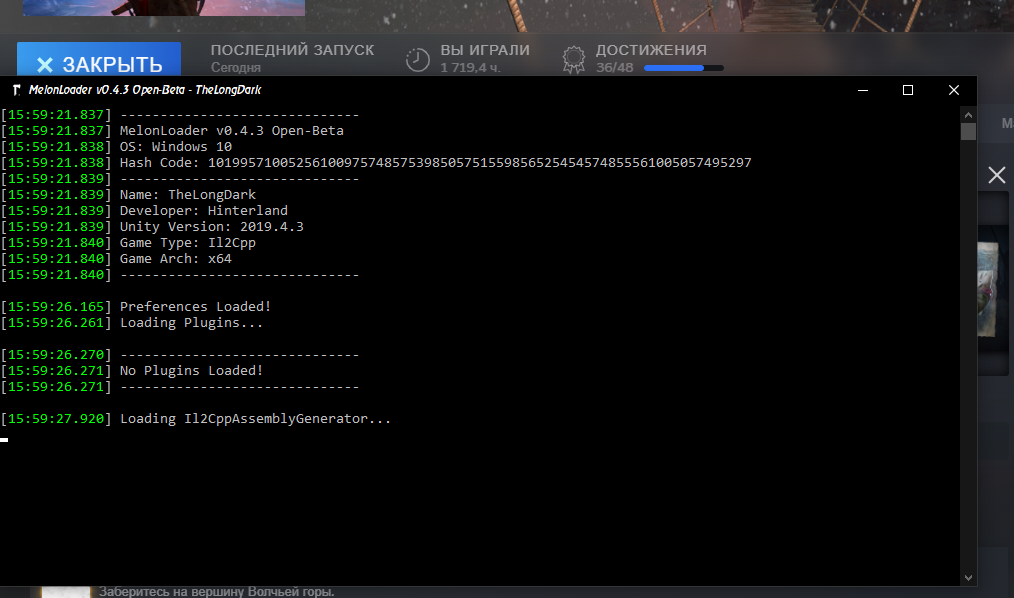Click the blue ЗАКРЫТЬ button in Steam
1014x598 pixels.
click(99, 59)
